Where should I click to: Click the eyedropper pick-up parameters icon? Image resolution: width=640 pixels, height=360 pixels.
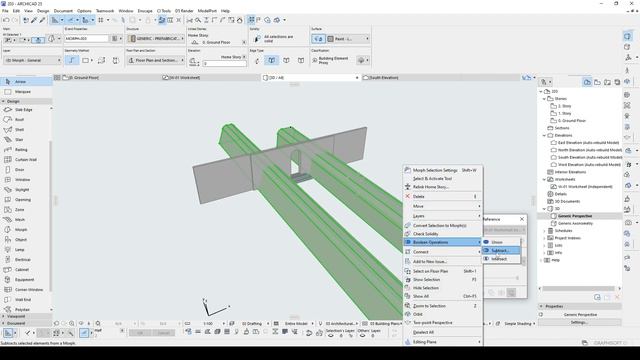coord(34,20)
